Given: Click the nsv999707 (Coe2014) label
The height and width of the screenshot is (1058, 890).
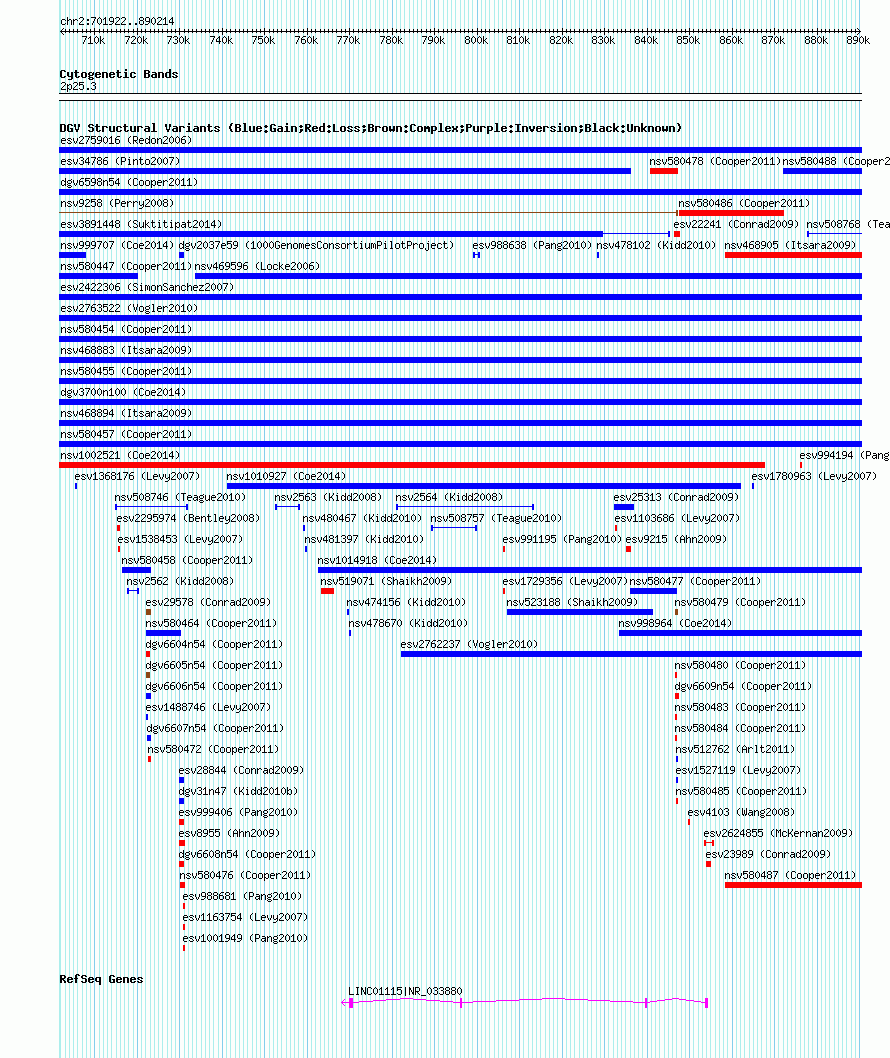Looking at the screenshot, I should pos(117,245).
